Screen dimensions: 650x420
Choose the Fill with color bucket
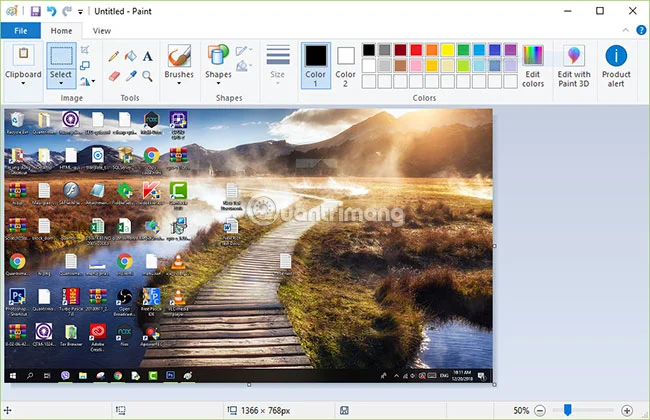pos(131,56)
